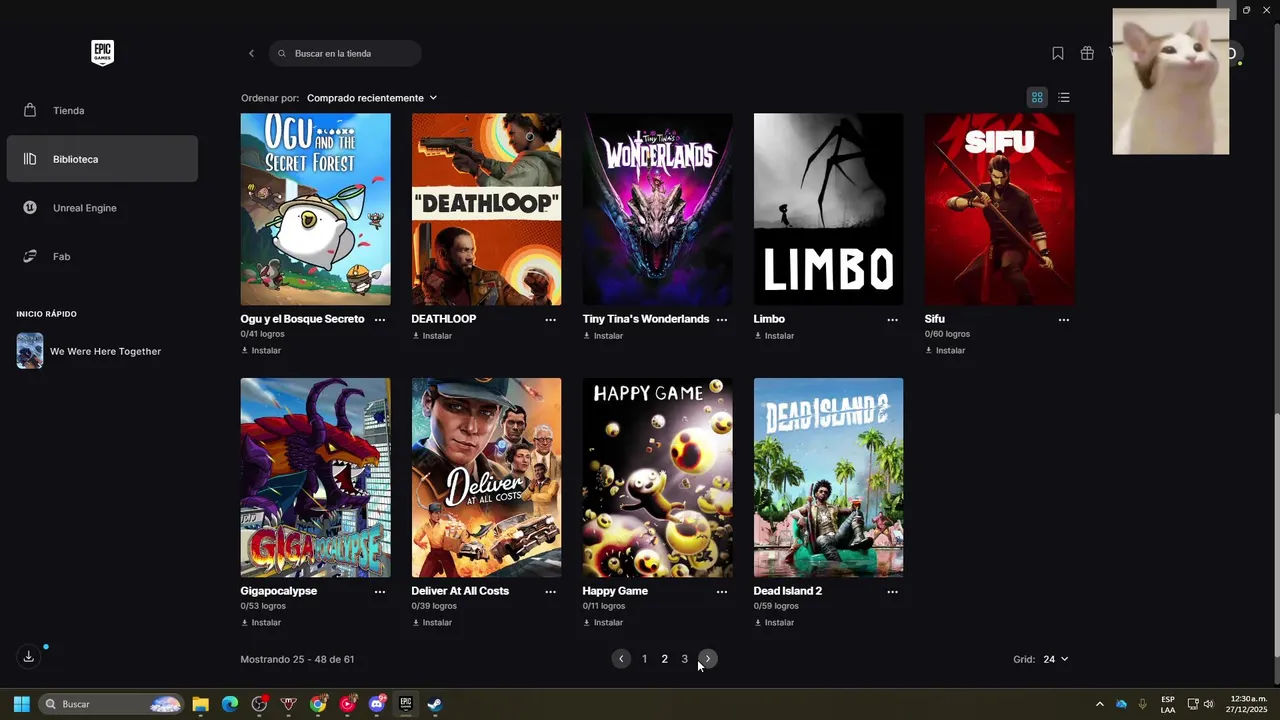Show hidden system tray icons
1280x720 pixels.
pos(1099,704)
